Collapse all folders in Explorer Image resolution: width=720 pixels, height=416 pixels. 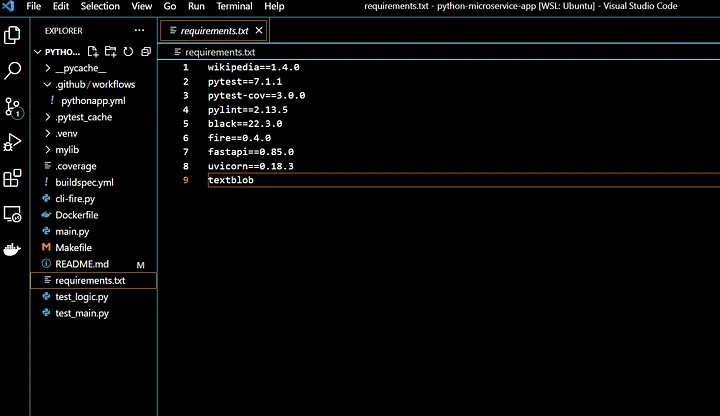[146, 51]
